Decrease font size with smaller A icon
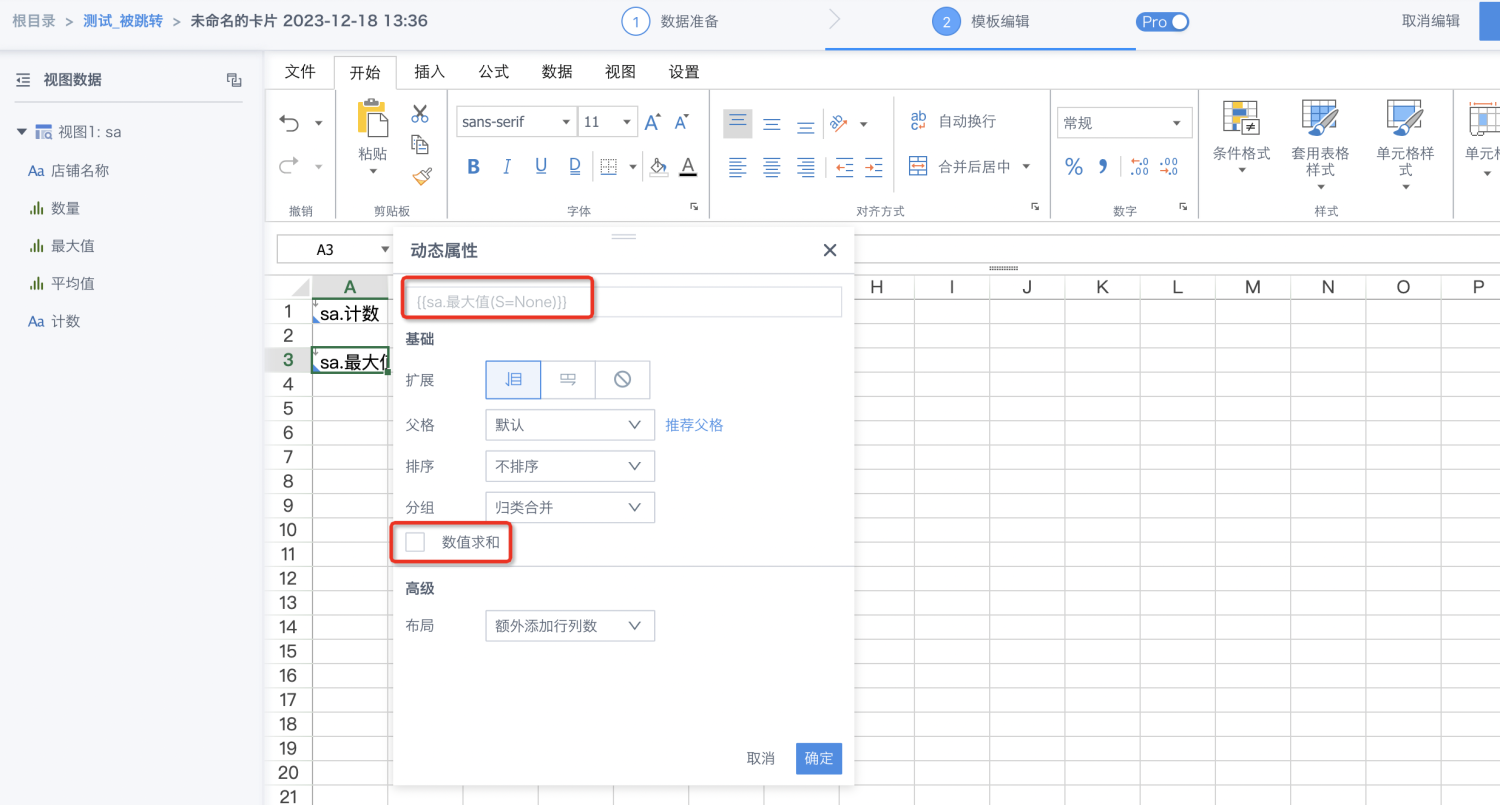 click(x=682, y=122)
